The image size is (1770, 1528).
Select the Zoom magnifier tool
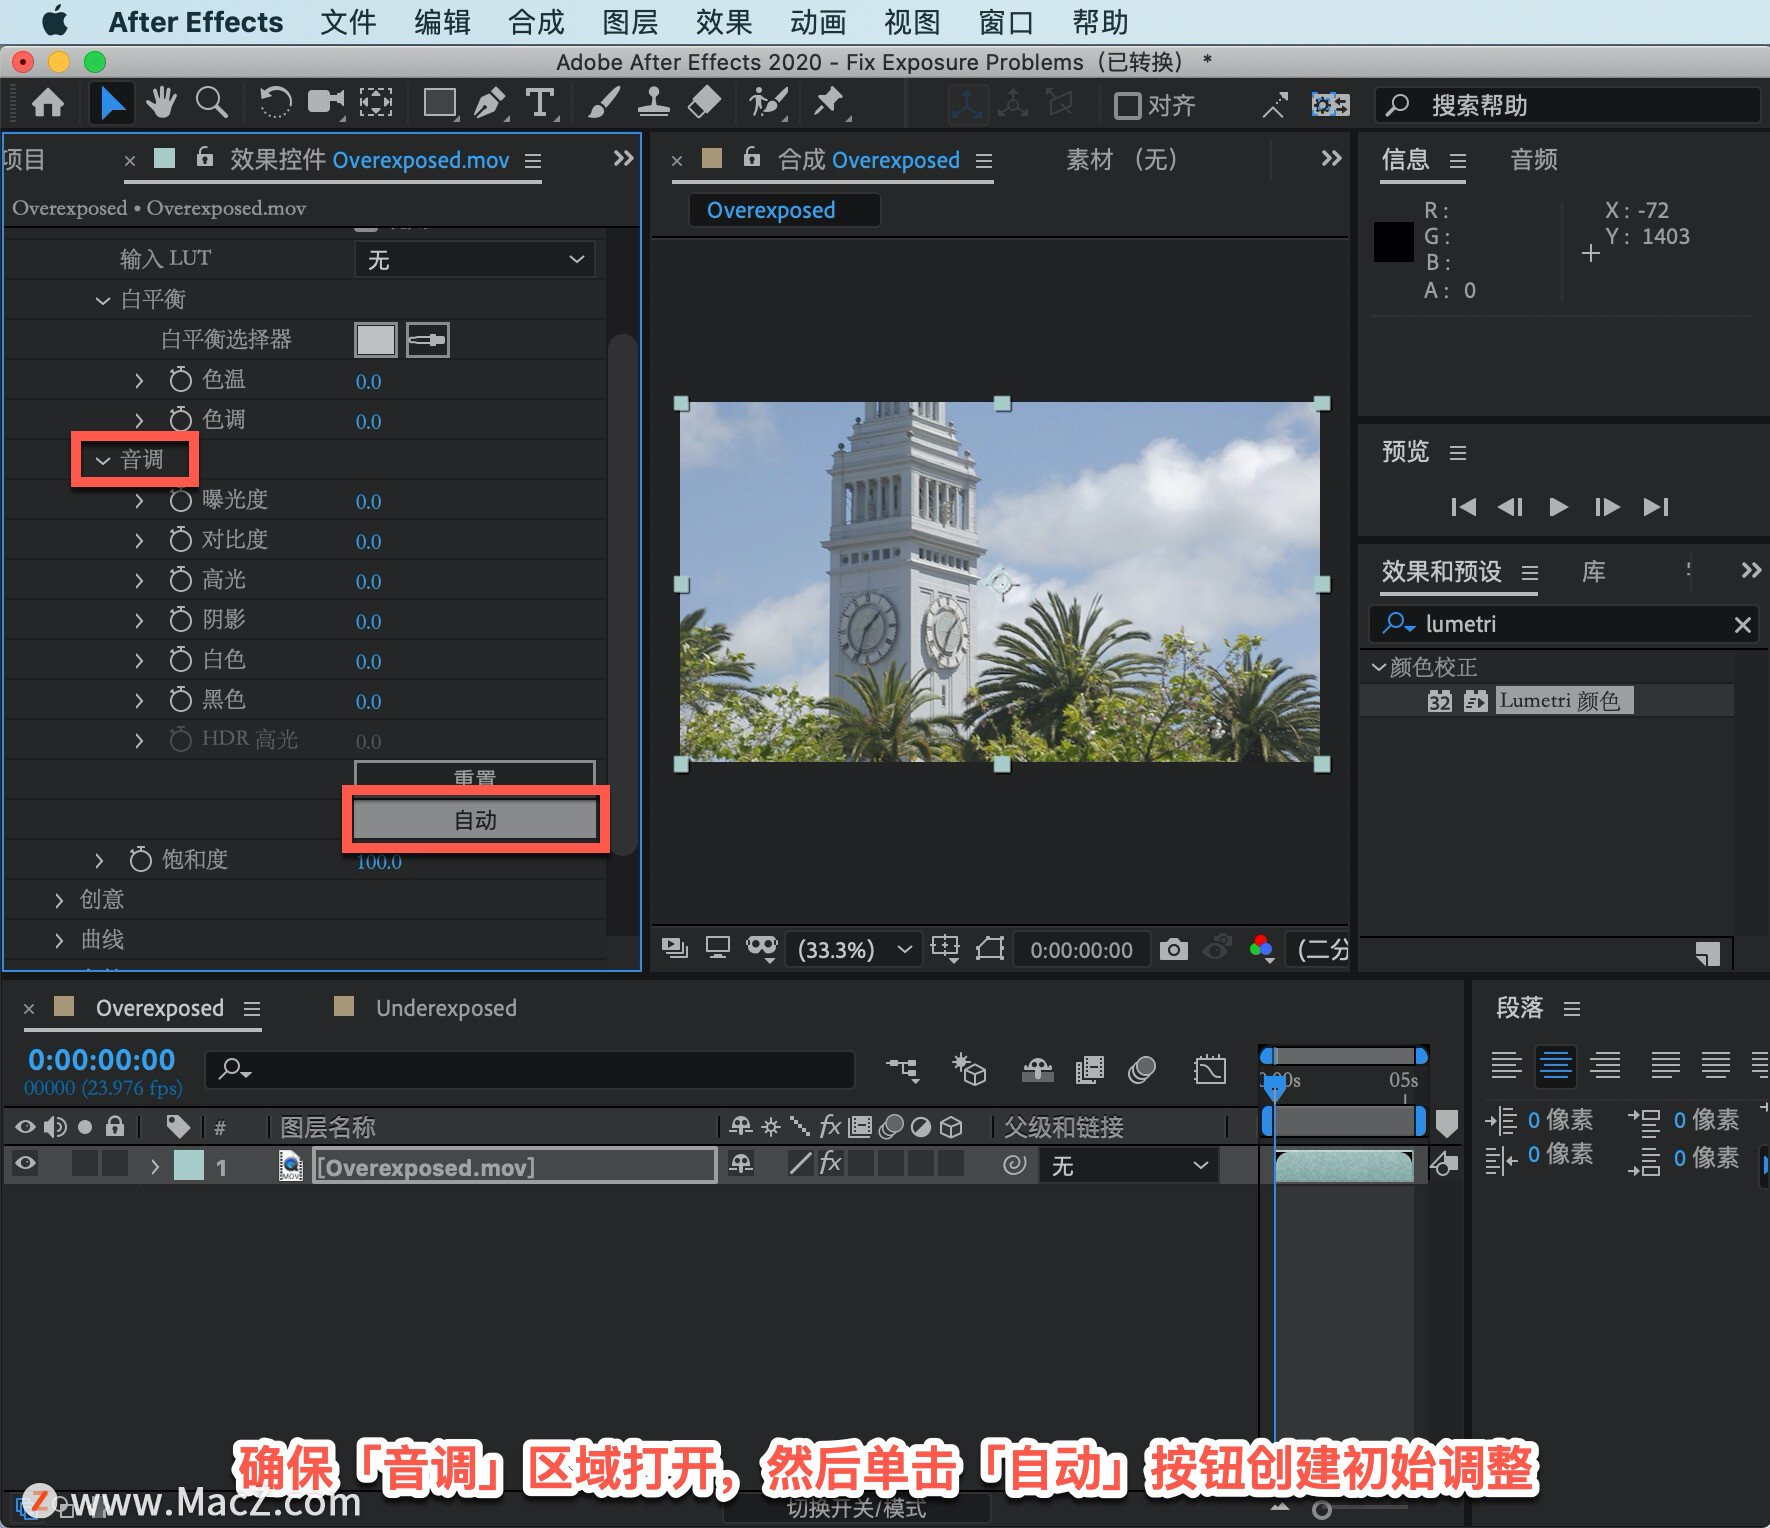point(211,103)
